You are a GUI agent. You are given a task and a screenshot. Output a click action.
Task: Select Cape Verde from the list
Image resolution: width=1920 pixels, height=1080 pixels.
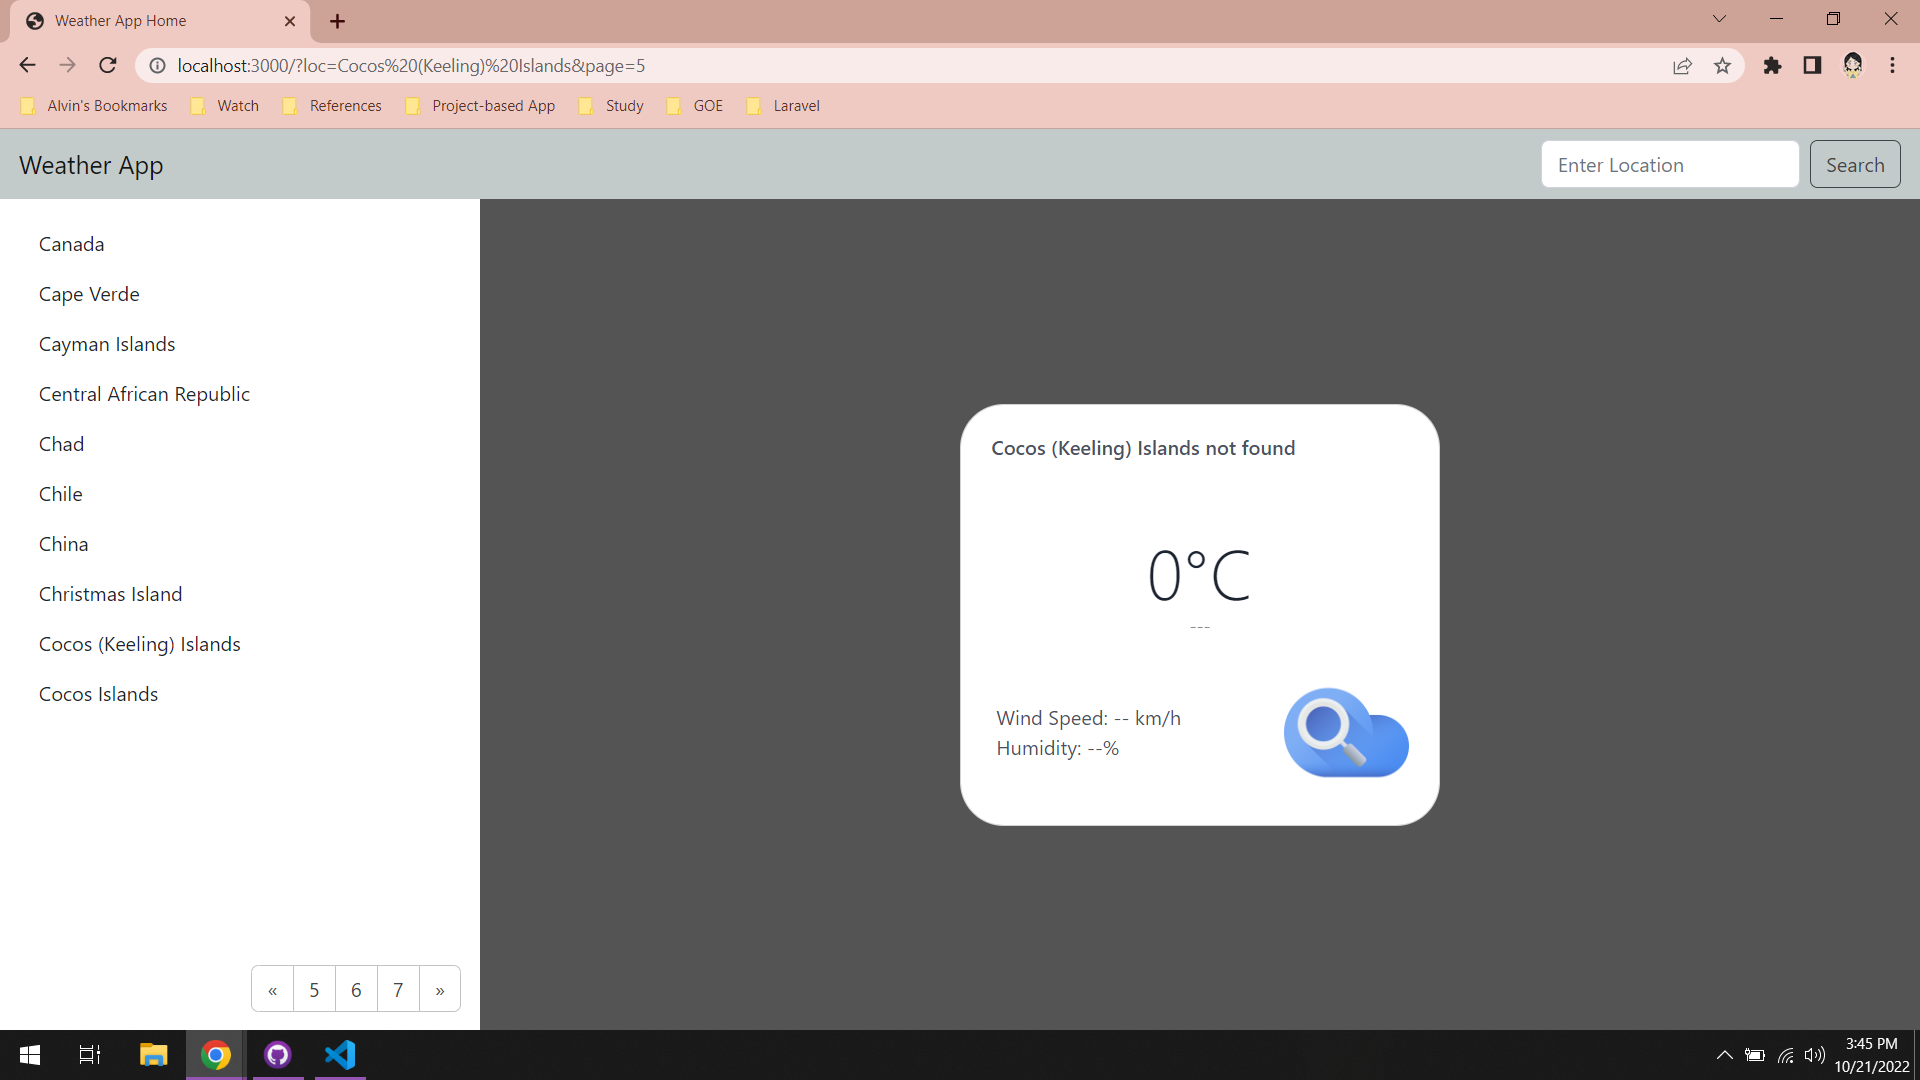(89, 294)
